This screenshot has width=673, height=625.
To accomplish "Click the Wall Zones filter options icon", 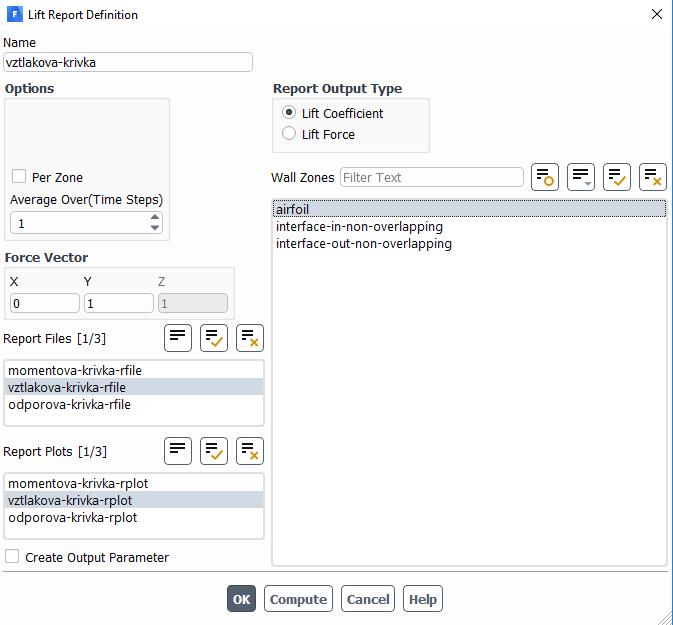I will [545, 177].
